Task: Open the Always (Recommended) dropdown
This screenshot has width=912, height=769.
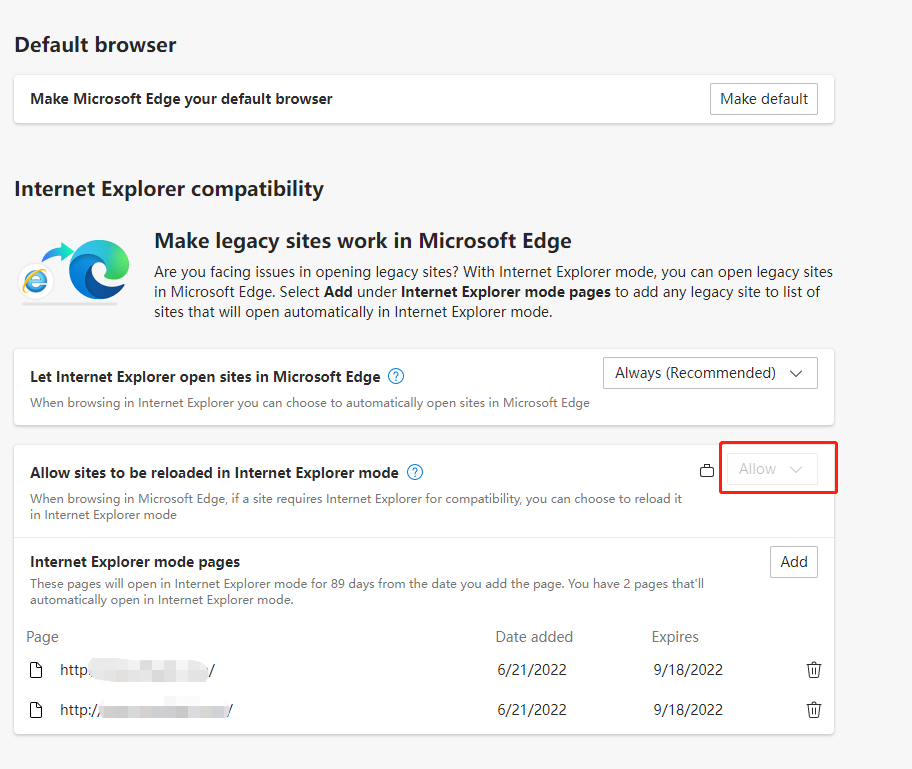Action: 710,373
